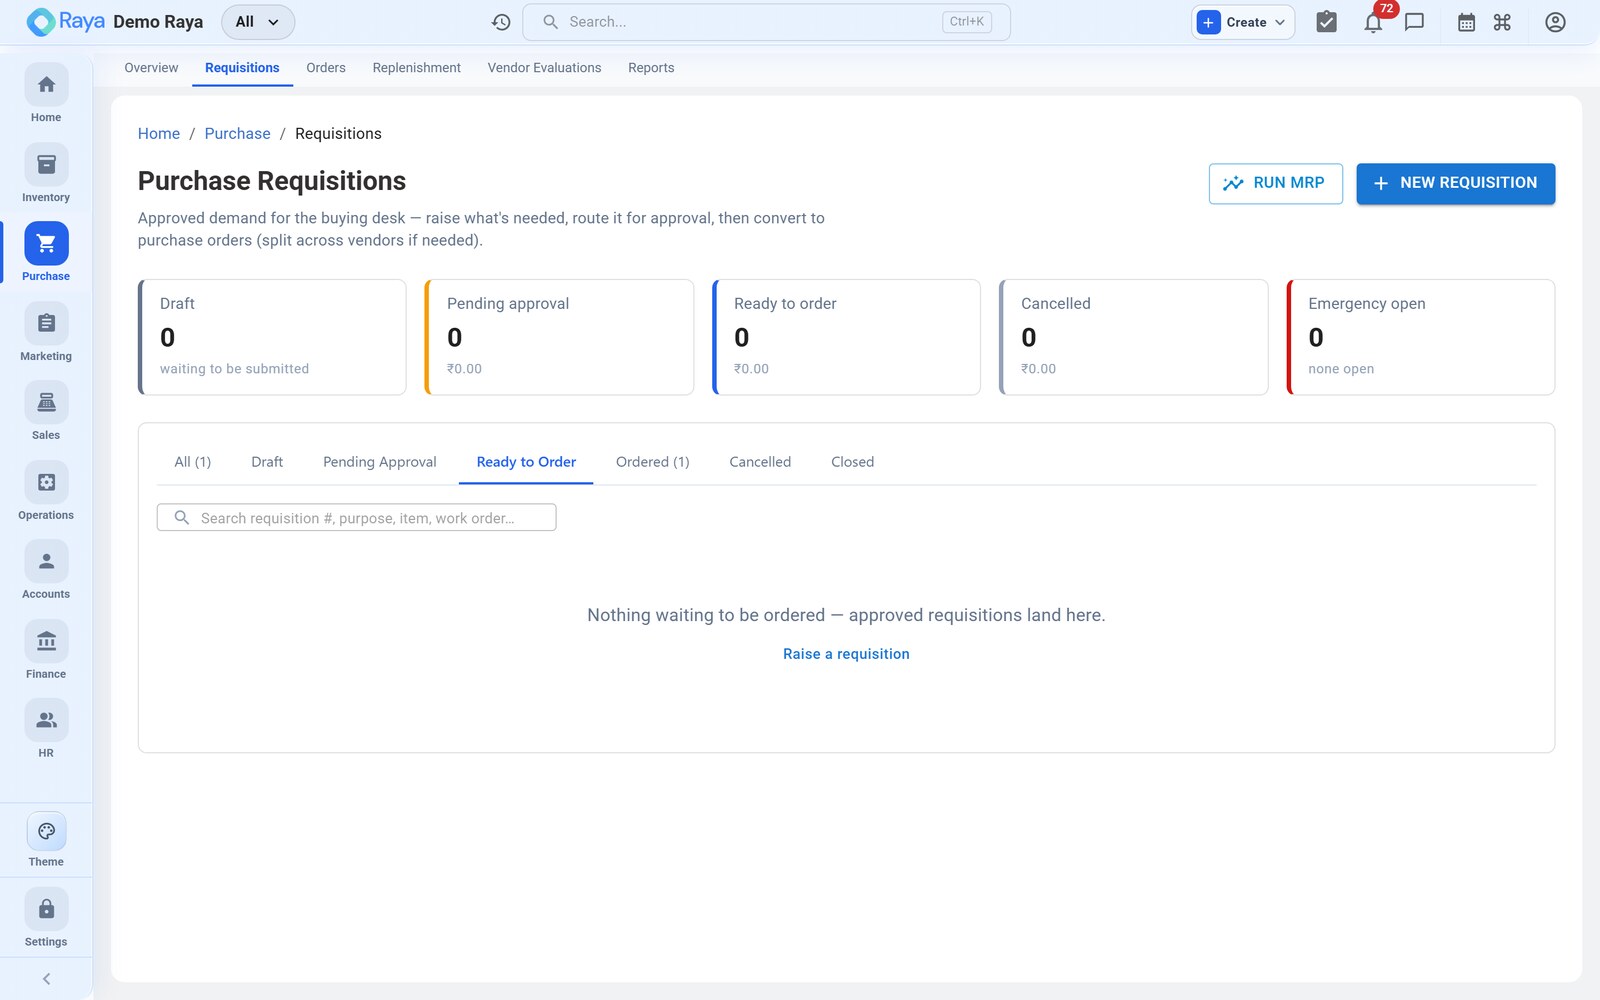Open the Home sidebar icon
The image size is (1600, 1000).
point(46,85)
